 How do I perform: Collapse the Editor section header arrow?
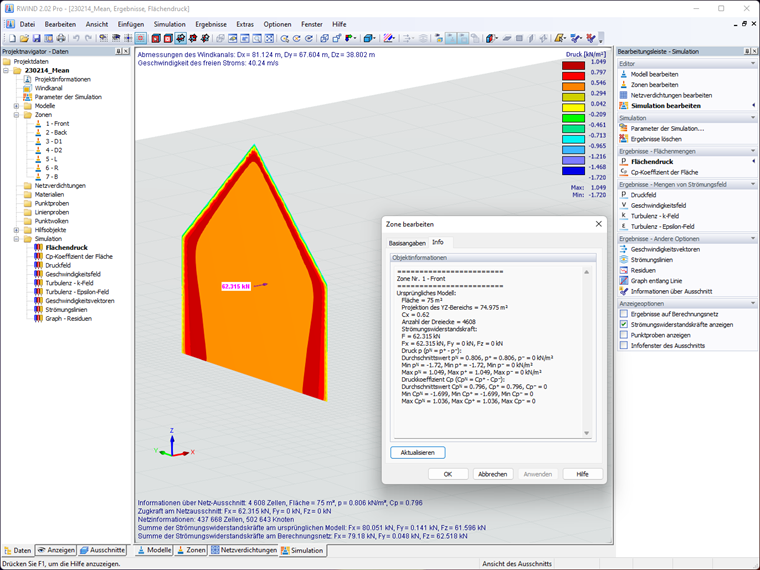(753, 63)
